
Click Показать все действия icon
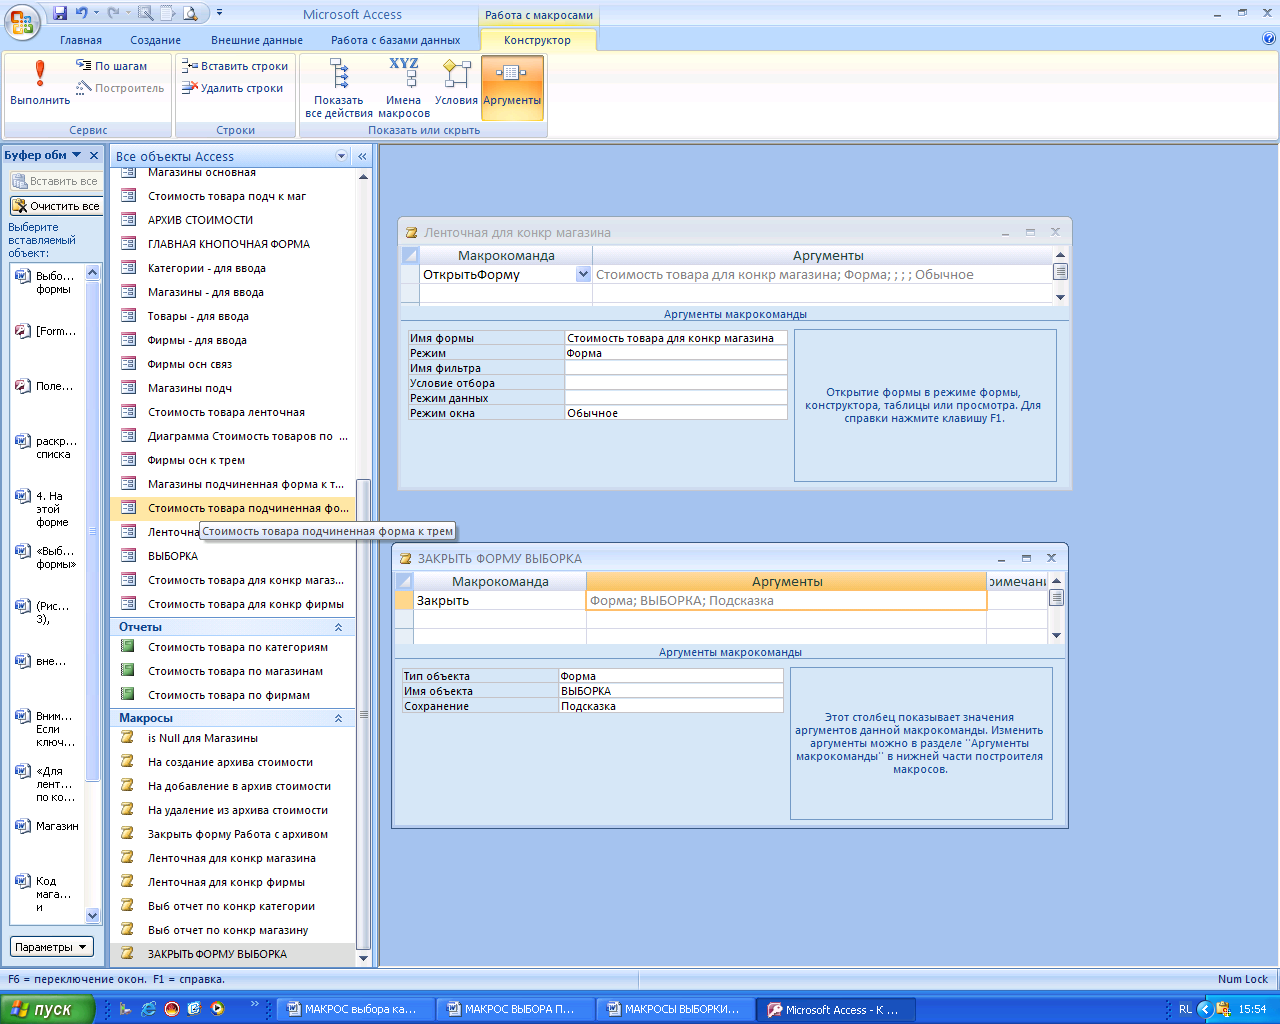tap(339, 88)
